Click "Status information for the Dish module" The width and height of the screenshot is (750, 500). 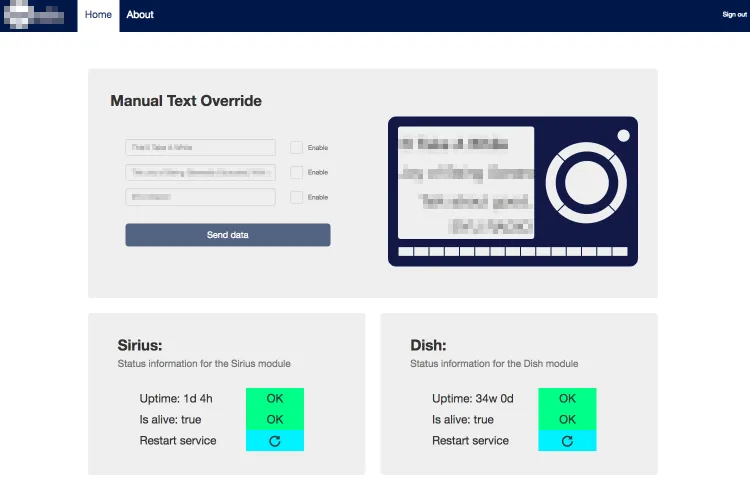pyautogui.click(x=494, y=364)
